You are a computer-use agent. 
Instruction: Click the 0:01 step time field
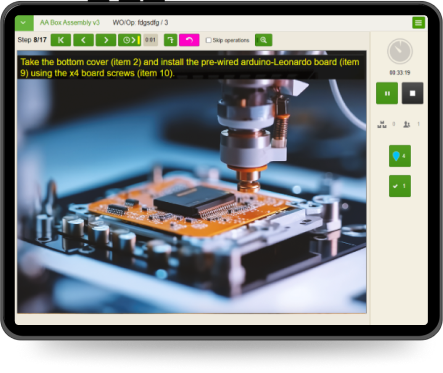coord(151,40)
